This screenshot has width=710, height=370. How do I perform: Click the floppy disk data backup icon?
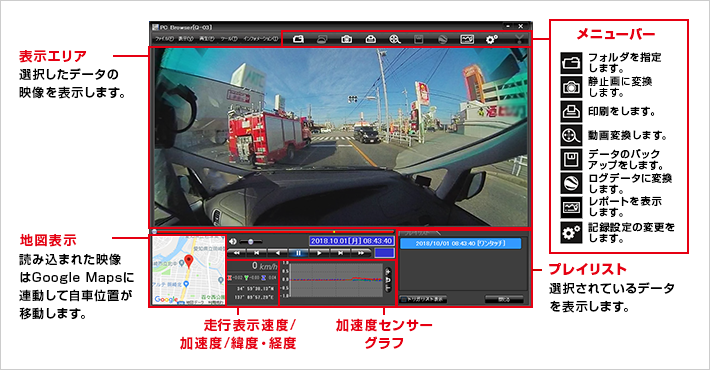(x=419, y=39)
